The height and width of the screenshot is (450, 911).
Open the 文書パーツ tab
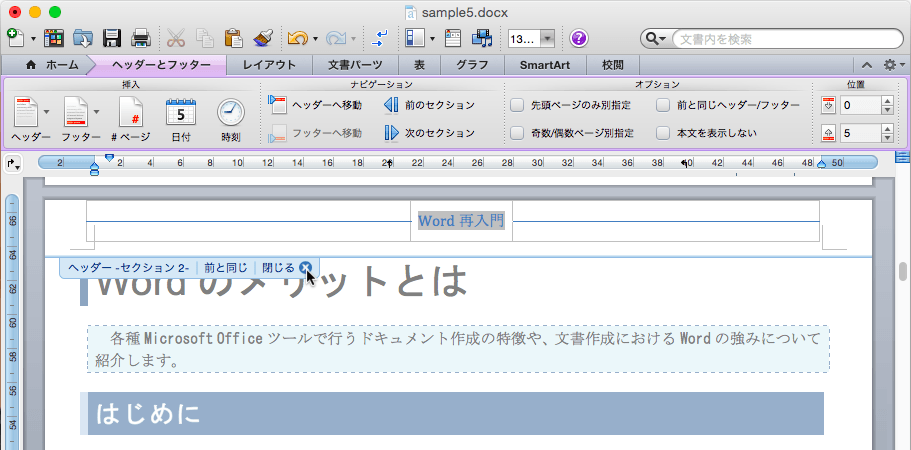coord(355,65)
